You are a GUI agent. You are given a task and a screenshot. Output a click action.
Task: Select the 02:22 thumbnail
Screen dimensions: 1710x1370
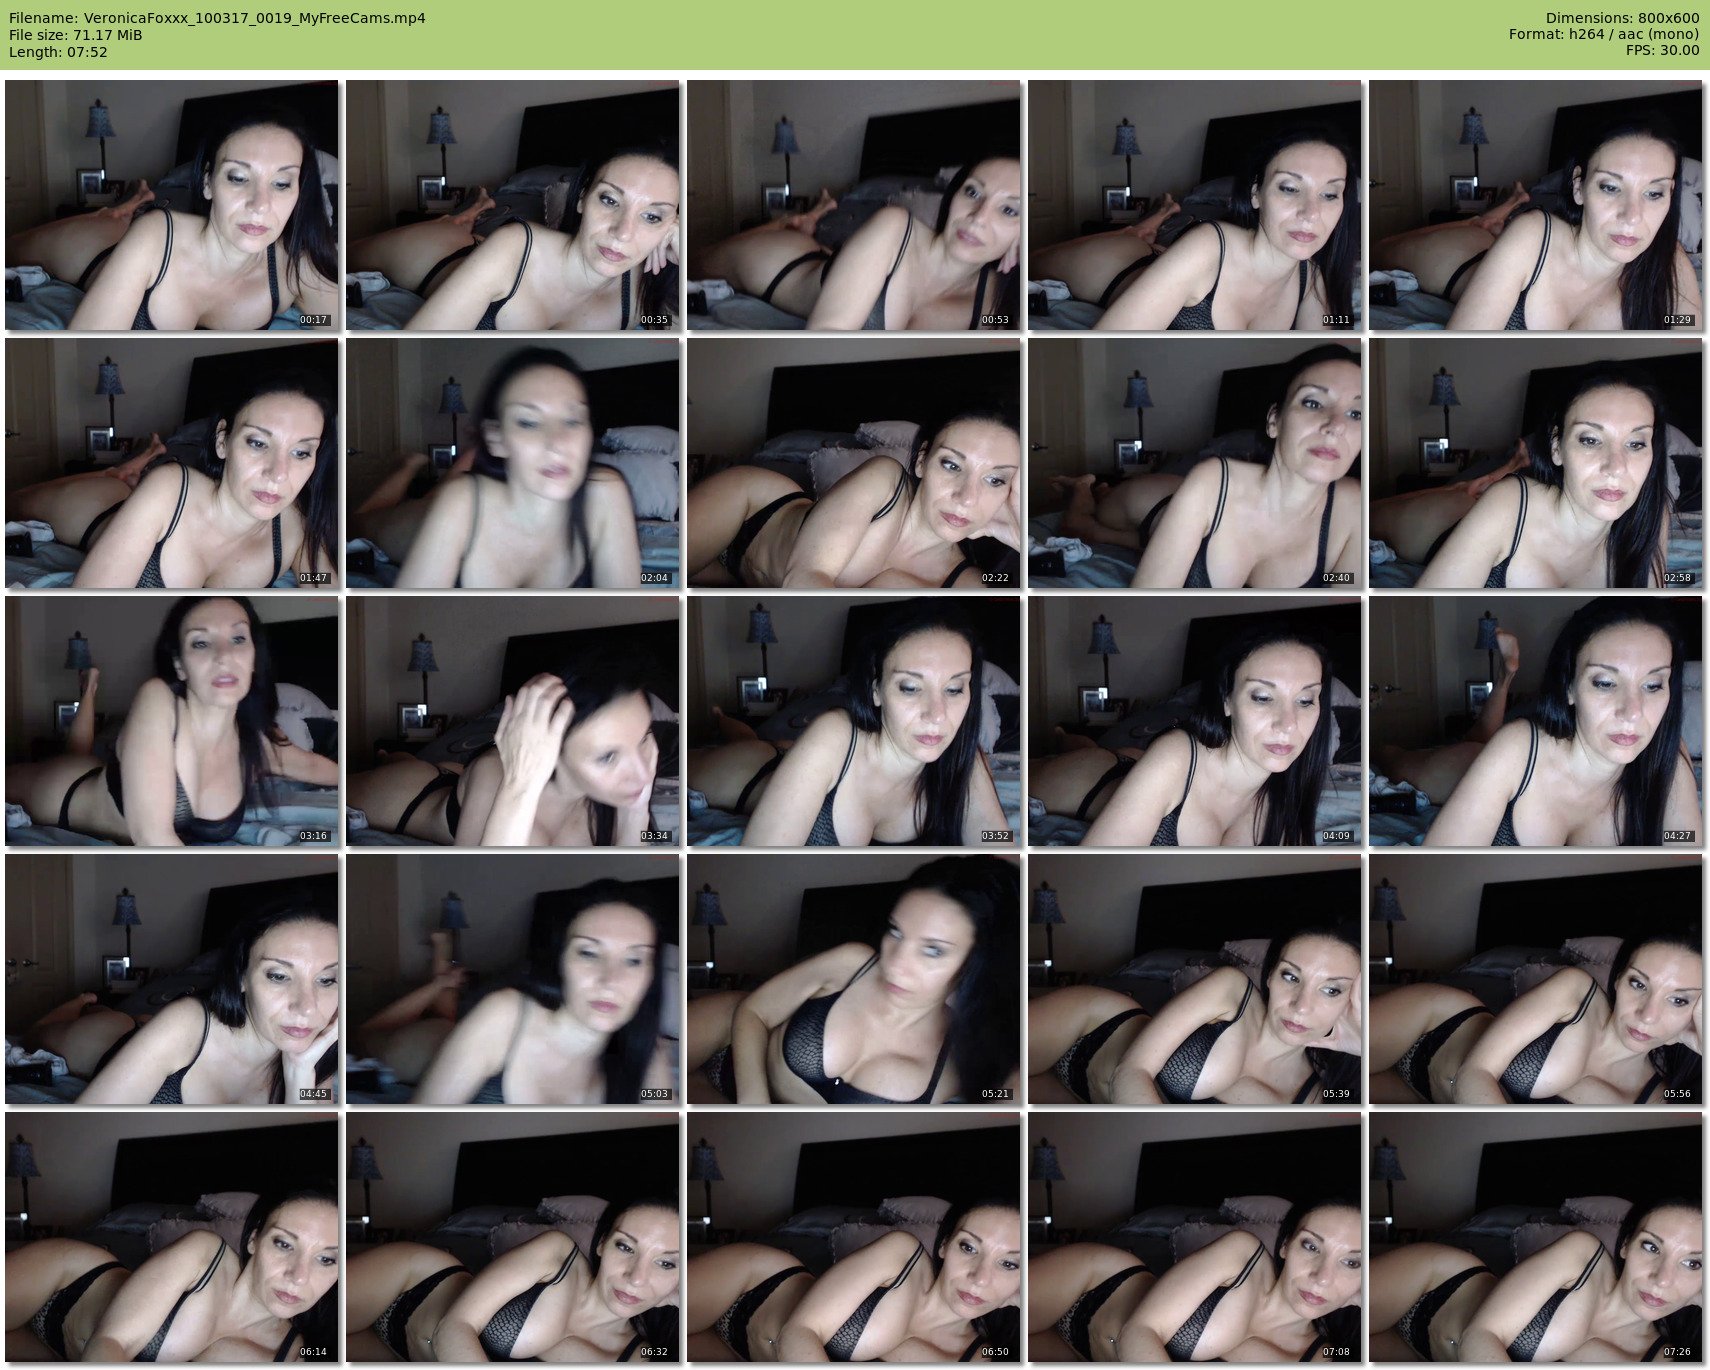[x=854, y=463]
